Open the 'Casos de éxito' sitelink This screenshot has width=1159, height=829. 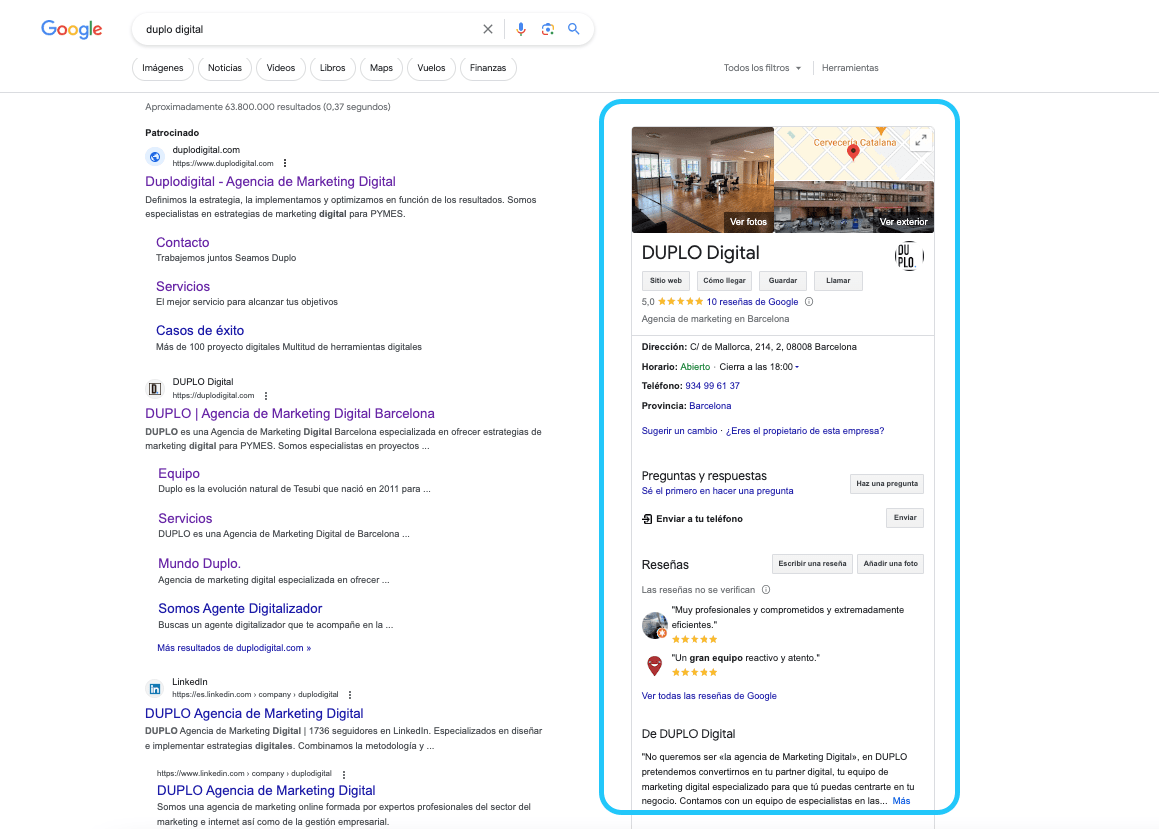click(x=200, y=330)
